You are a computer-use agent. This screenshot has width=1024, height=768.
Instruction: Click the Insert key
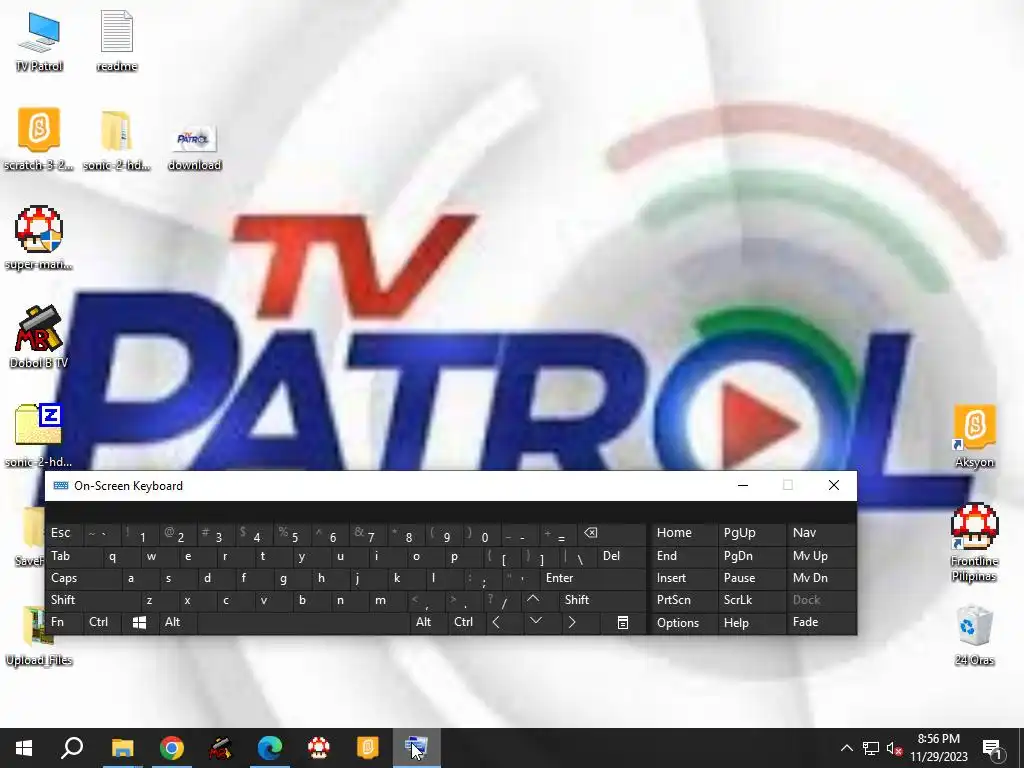[x=683, y=578]
